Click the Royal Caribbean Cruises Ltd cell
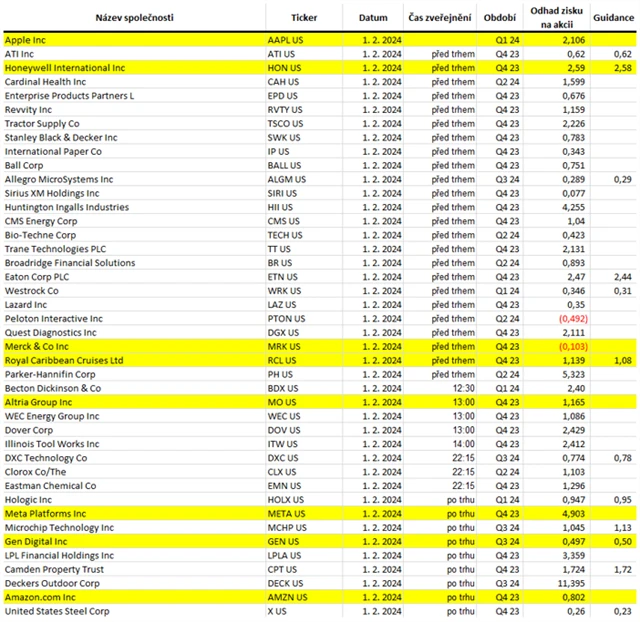 click(64, 358)
